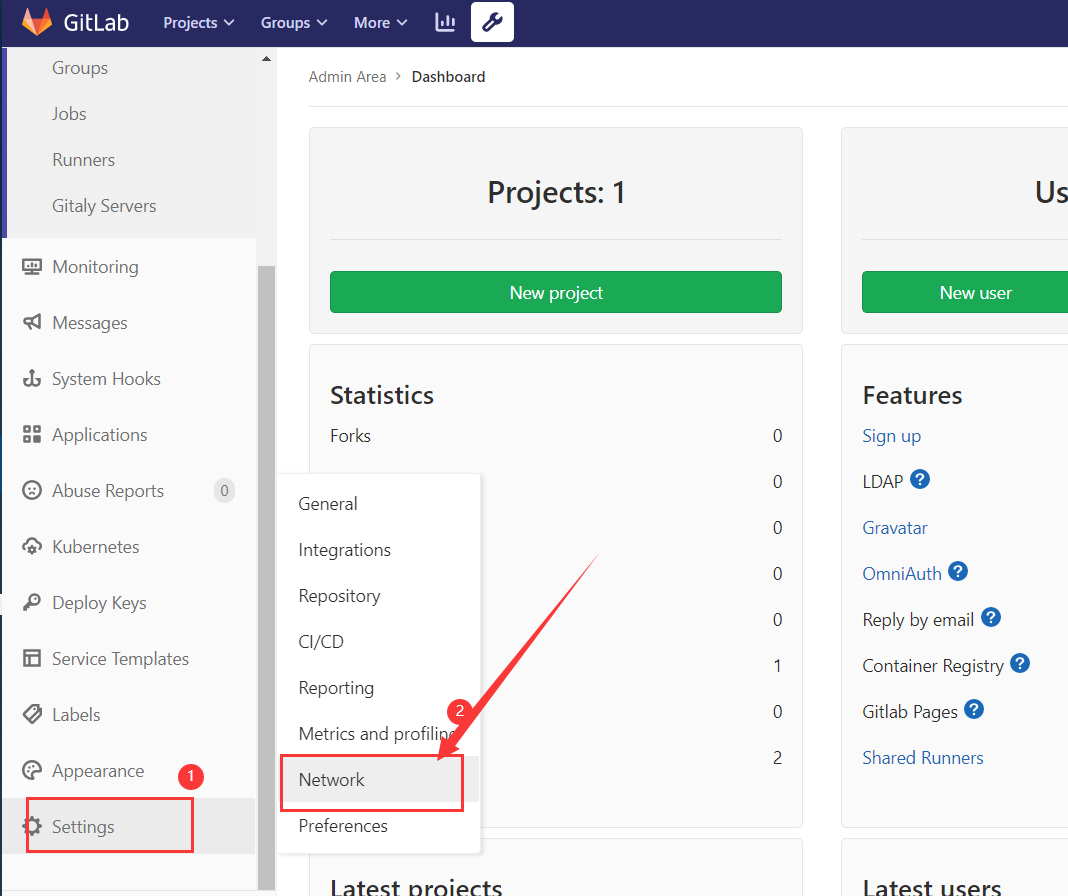Screen dimensions: 1068x896
Task: Open the Shared Runners link
Action: click(923, 758)
